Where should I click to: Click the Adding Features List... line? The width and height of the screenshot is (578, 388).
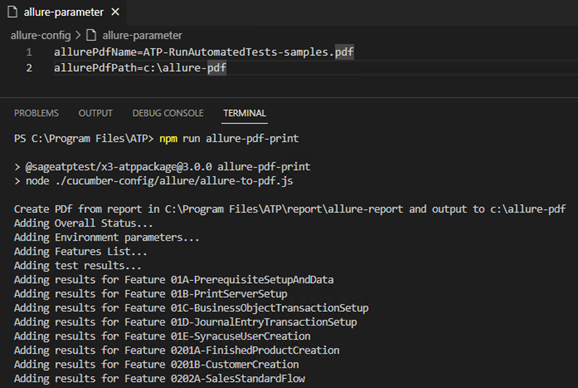80,252
